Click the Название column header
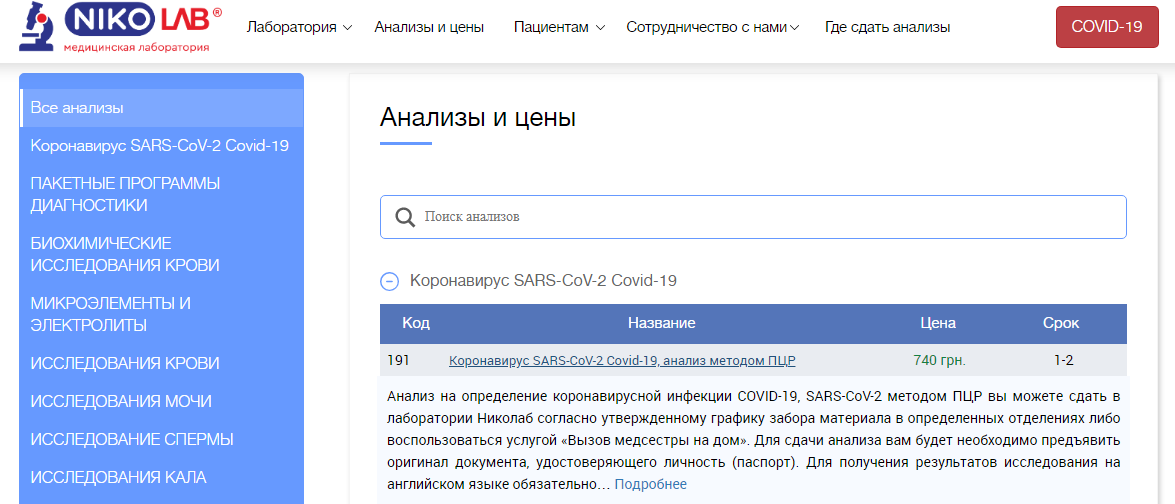Viewport: 1175px width, 504px height. pyautogui.click(x=662, y=324)
